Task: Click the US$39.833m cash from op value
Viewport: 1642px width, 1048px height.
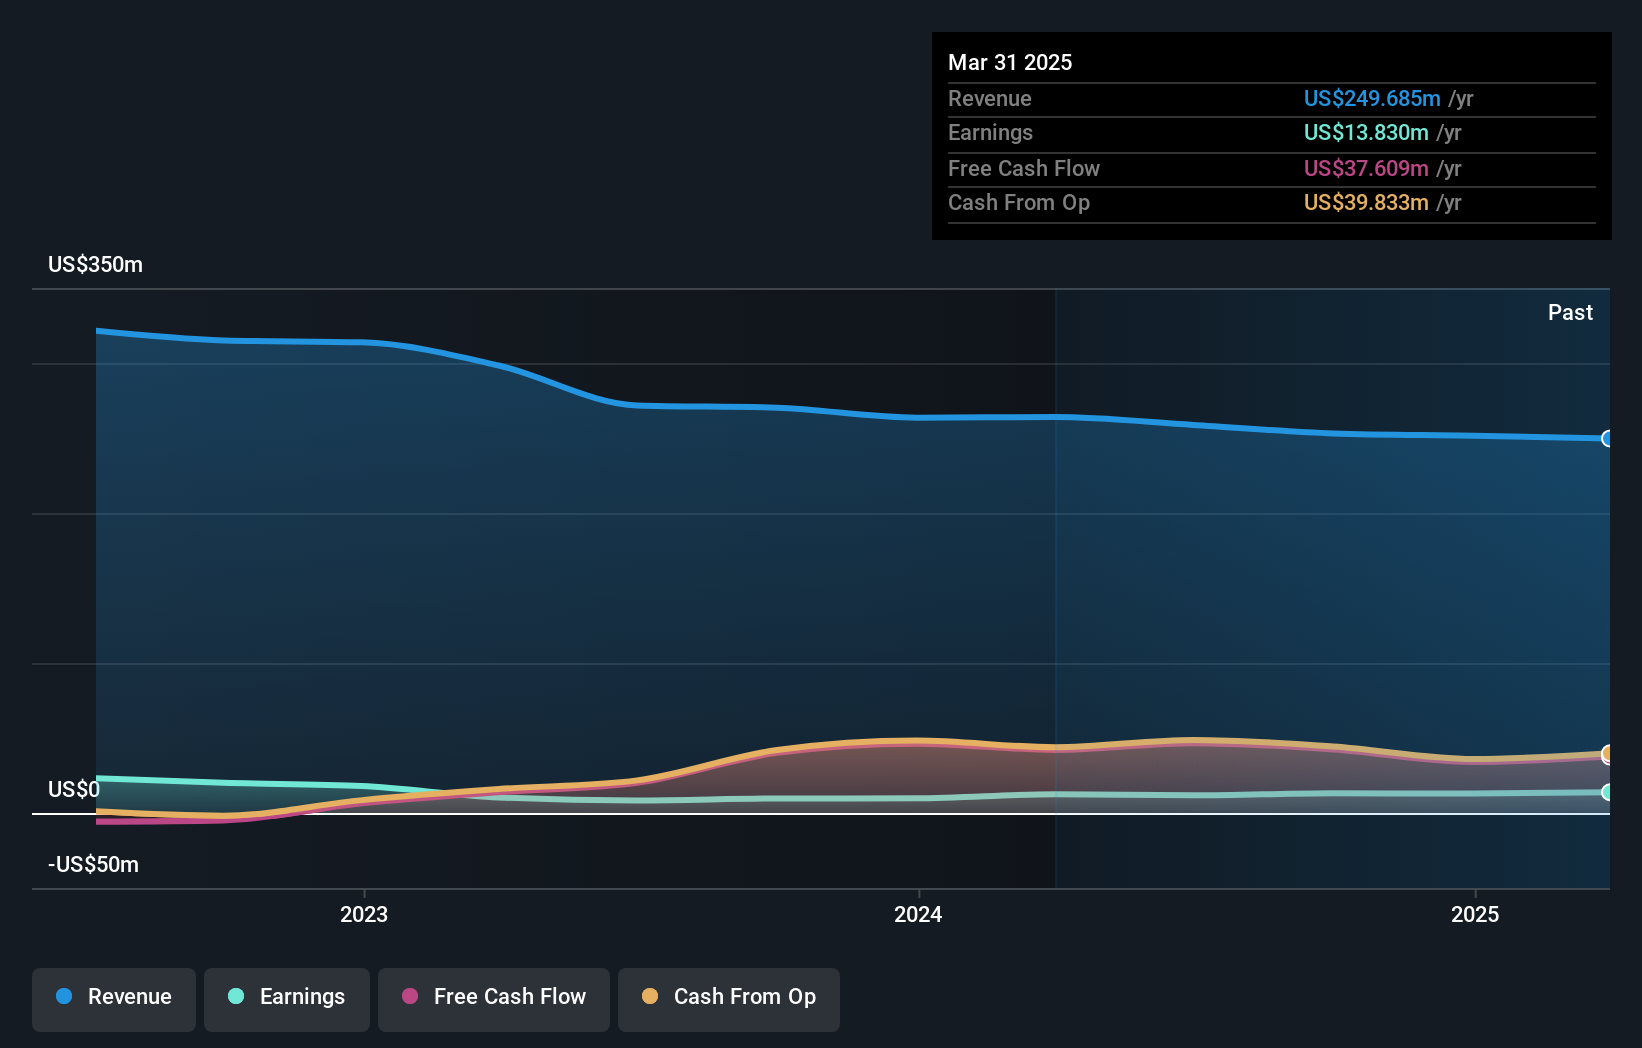Action: click(1366, 202)
